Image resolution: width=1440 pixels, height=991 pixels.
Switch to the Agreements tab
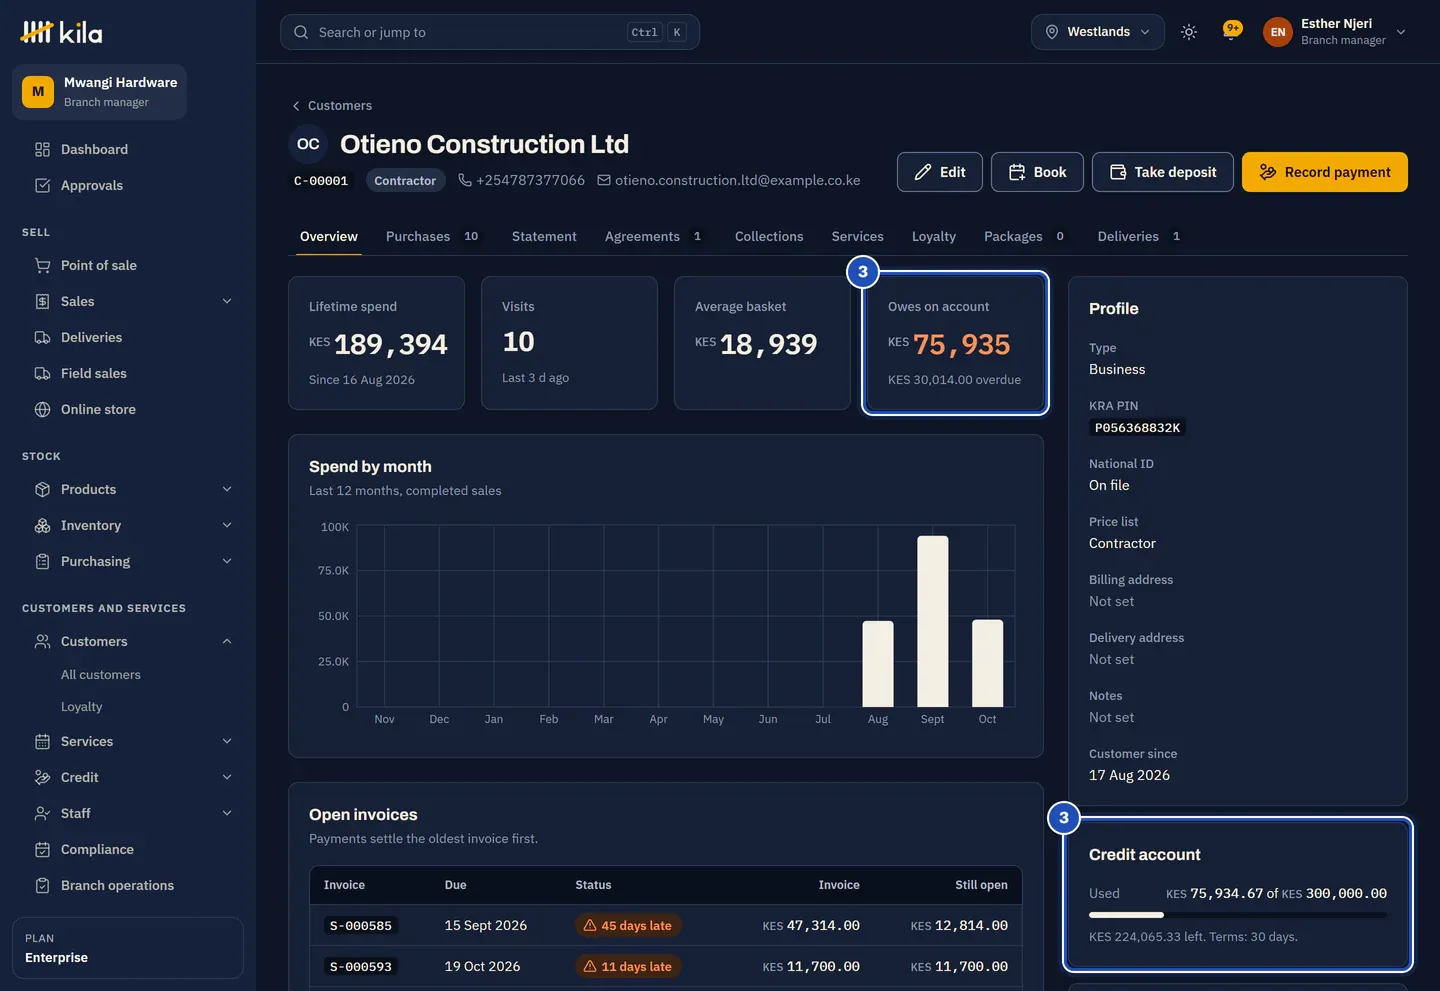653,236
